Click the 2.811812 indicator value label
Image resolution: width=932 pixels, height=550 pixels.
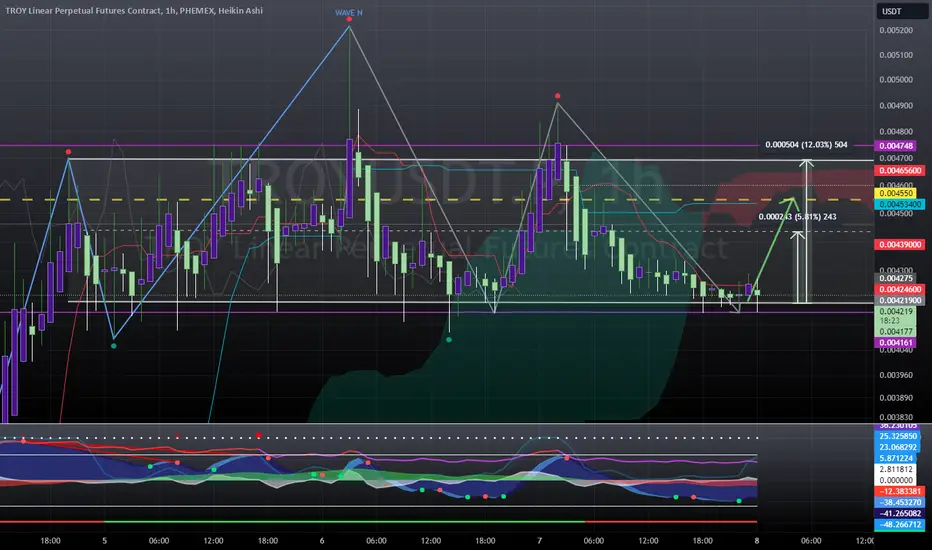[897, 469]
